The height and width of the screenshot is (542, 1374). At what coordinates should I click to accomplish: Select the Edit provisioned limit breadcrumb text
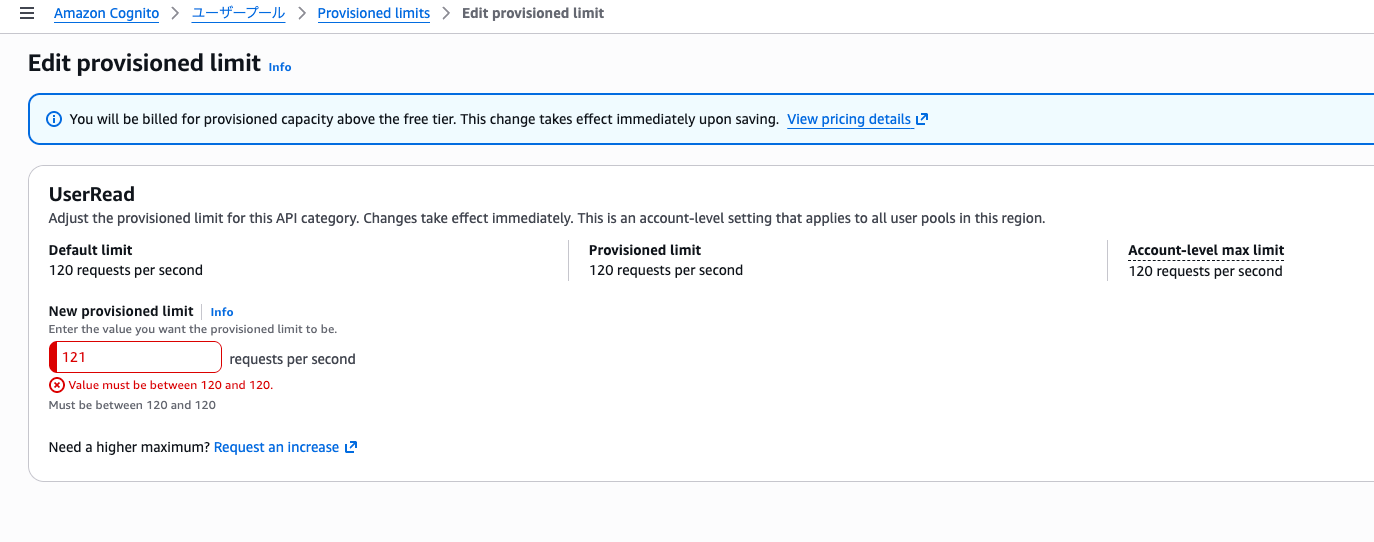tap(533, 13)
